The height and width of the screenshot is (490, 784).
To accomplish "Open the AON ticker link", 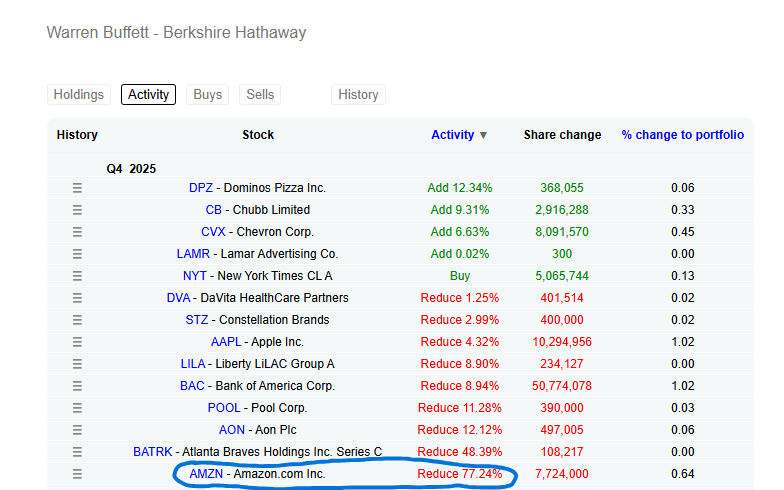I will point(232,430).
